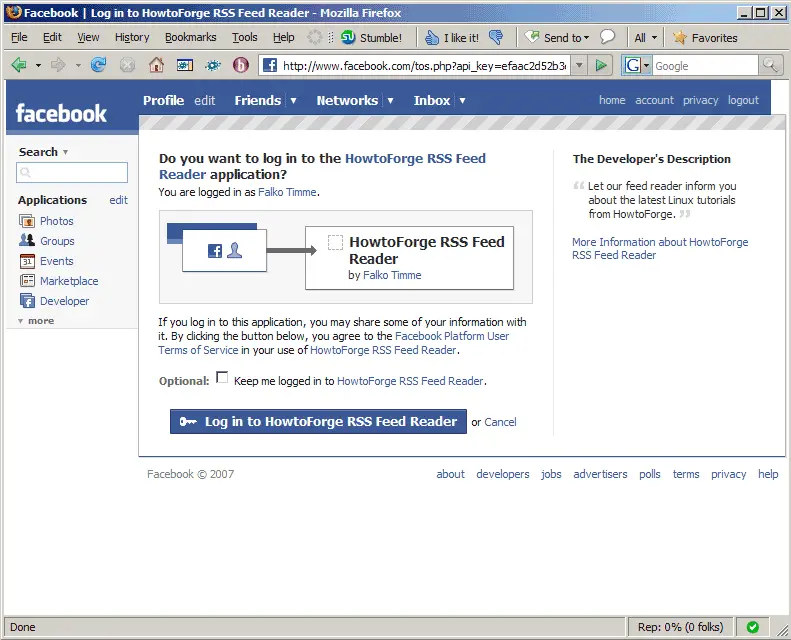791x640 pixels.
Task: Open the Bookmarks menu
Action: point(190,37)
